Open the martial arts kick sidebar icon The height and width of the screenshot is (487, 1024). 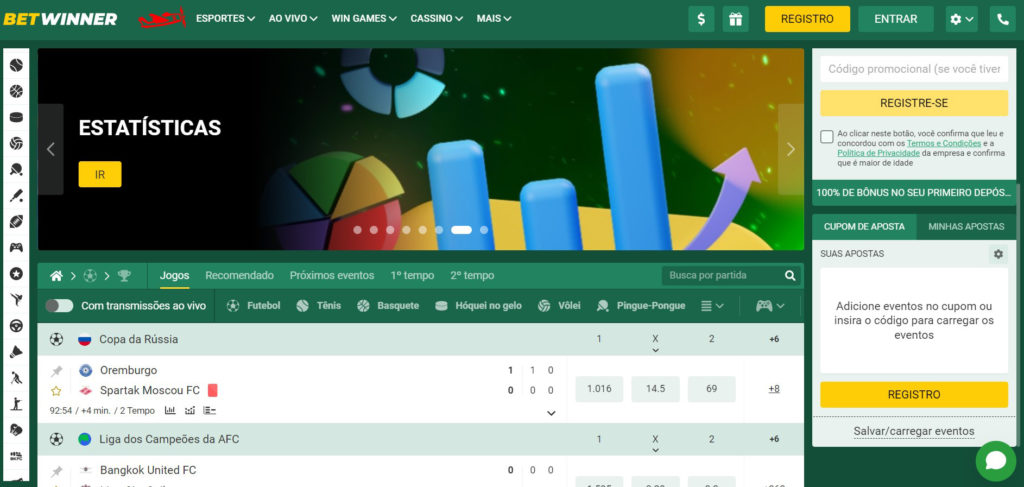tap(16, 300)
